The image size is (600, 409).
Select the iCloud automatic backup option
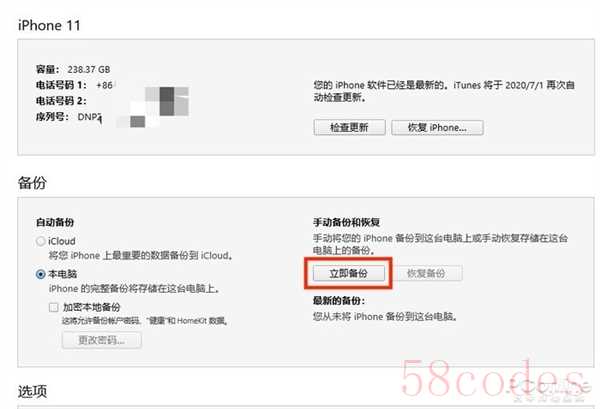pos(41,241)
